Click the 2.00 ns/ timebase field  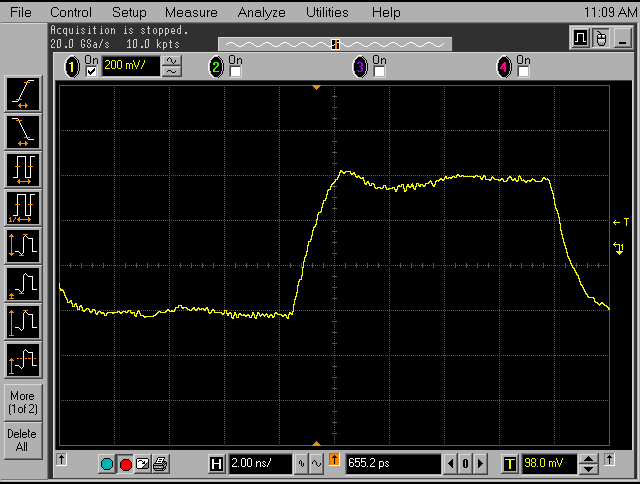[x=258, y=464]
